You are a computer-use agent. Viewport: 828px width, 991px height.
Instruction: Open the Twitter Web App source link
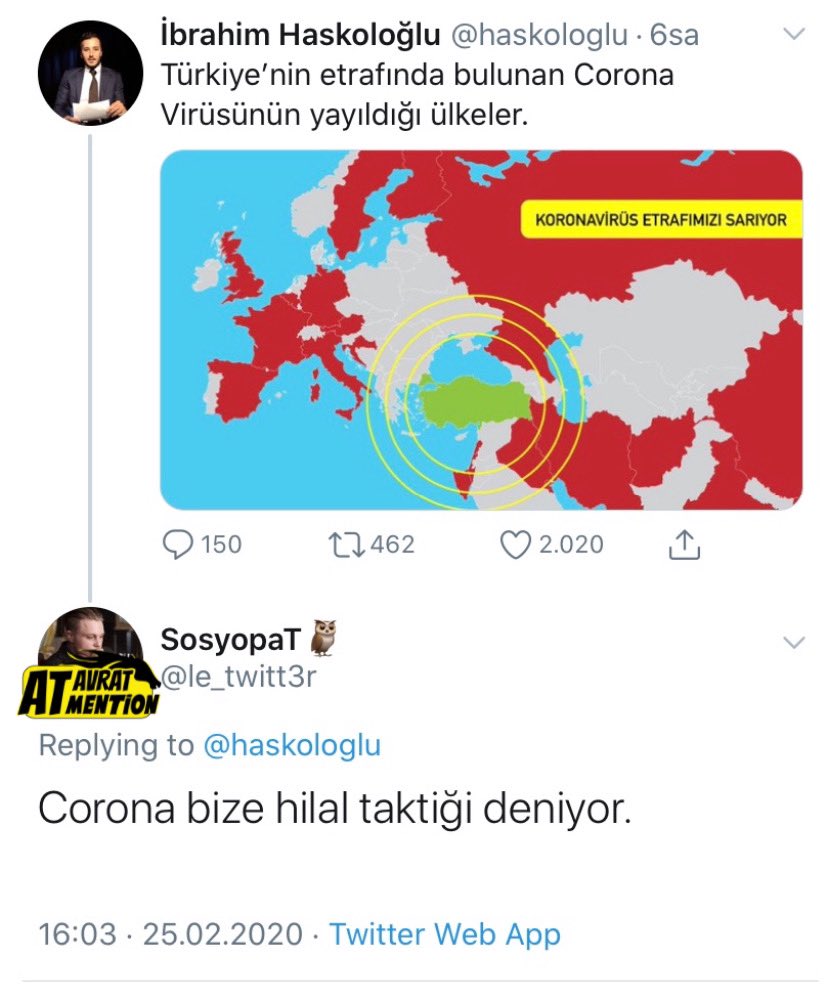pyautogui.click(x=445, y=935)
